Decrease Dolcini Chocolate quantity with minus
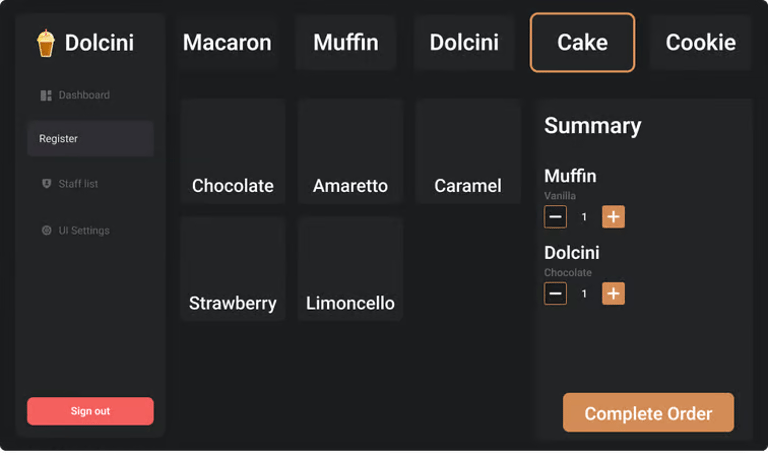 [x=555, y=293]
